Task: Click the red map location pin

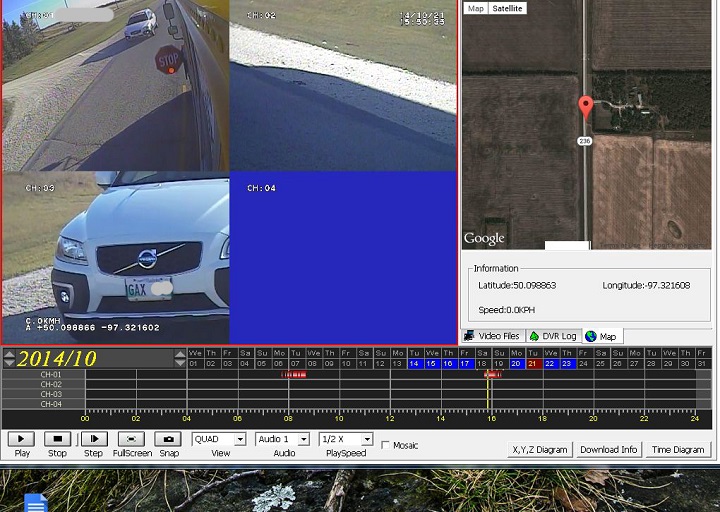Action: [x=586, y=107]
